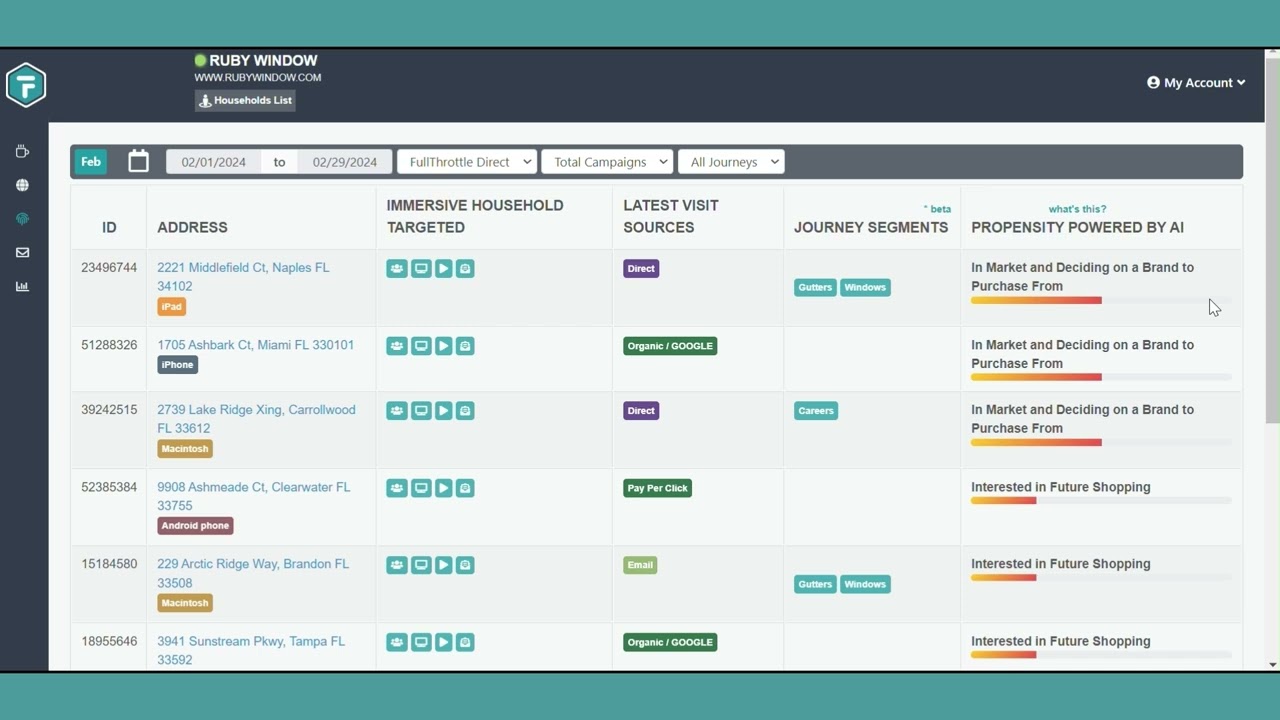Click the propensity bar for household 52385384
This screenshot has width=1280, height=720.
pos(1100,500)
